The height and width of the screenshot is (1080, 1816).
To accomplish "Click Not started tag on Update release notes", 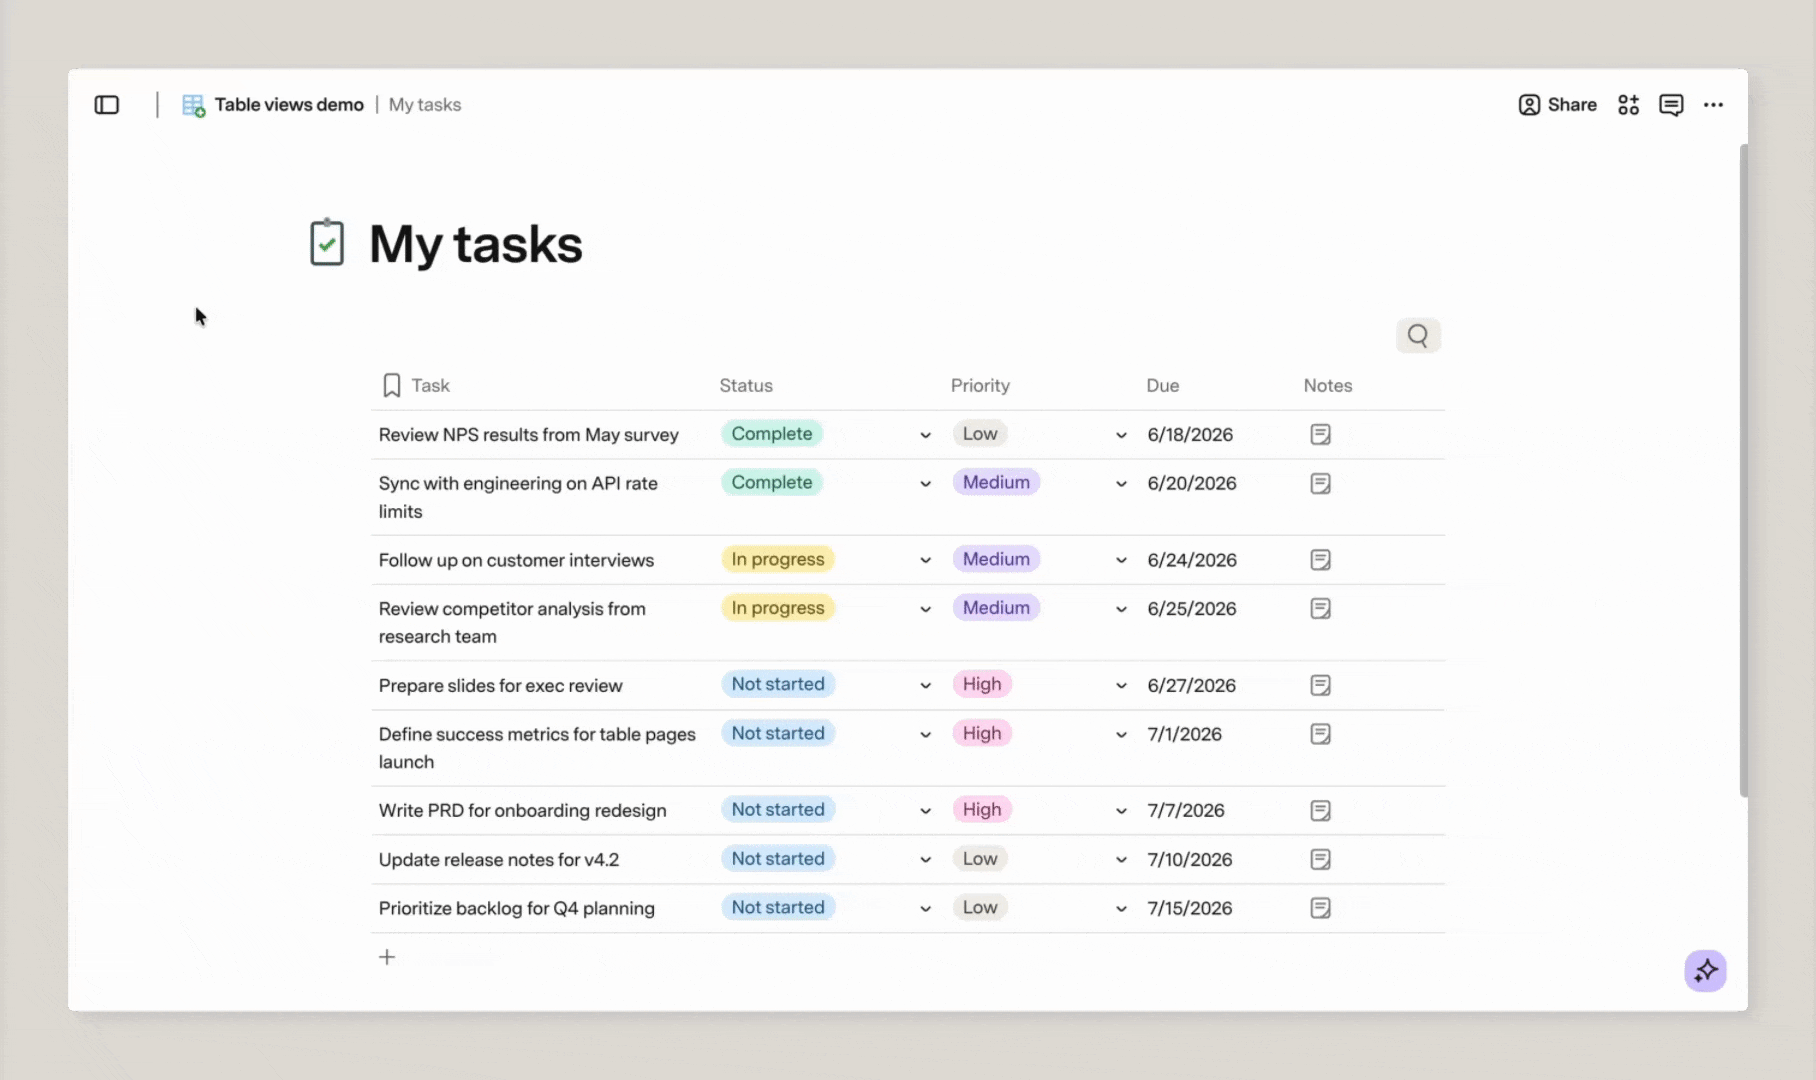I will pyautogui.click(x=778, y=858).
